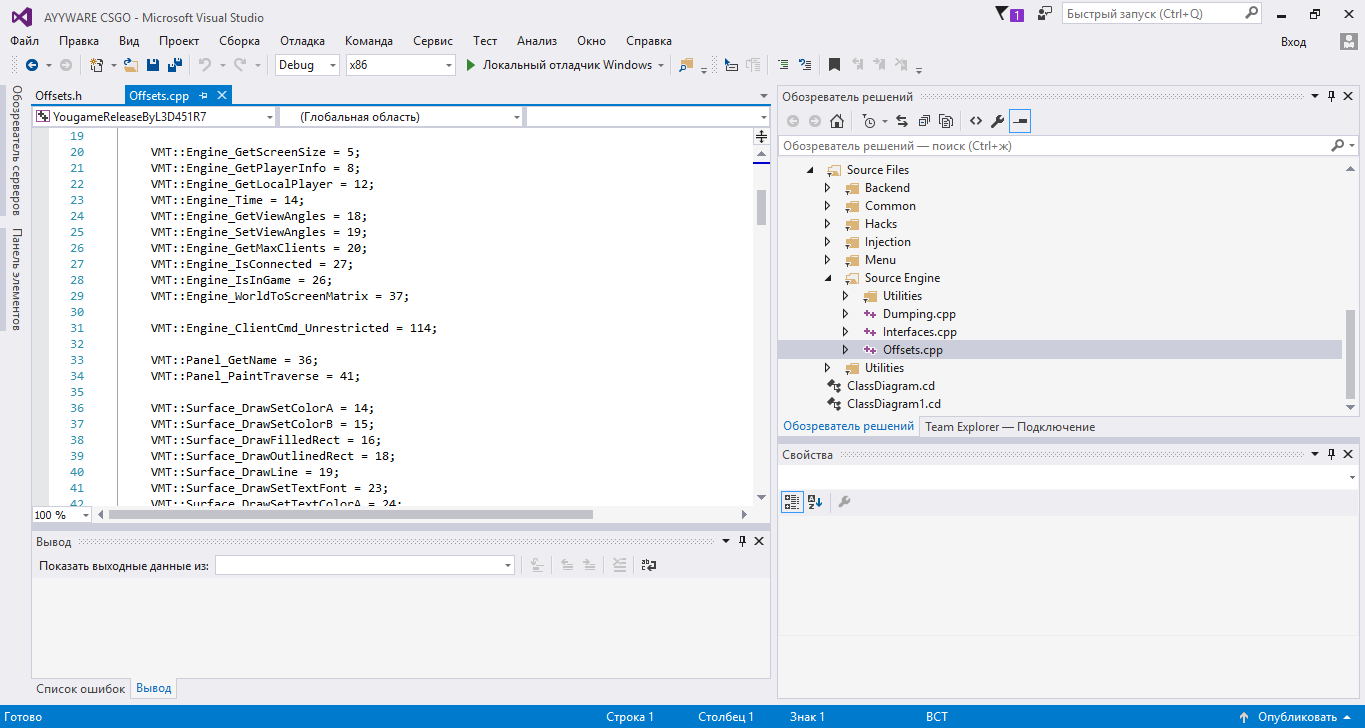Open the 100 % zoom dropdown

pos(85,515)
